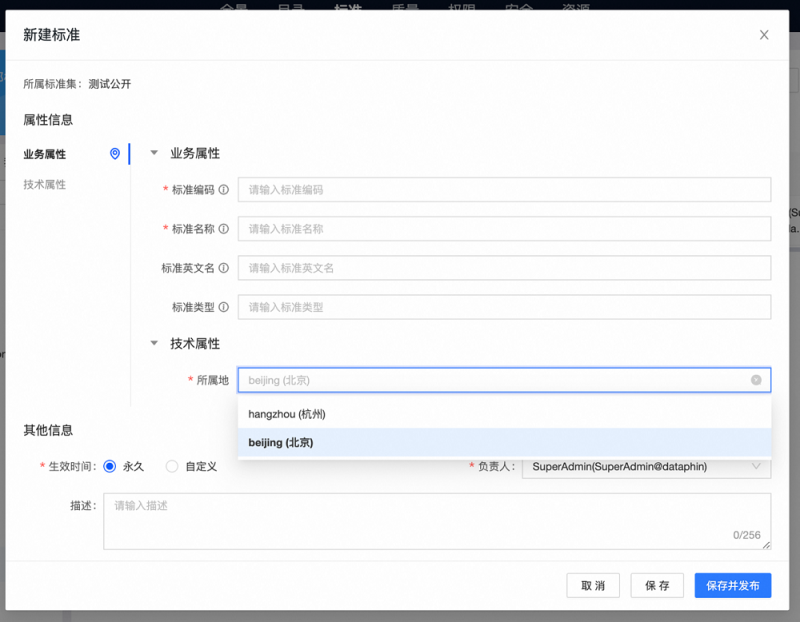The image size is (800, 622).
Task: Click the 保存并发布 button
Action: click(733, 585)
